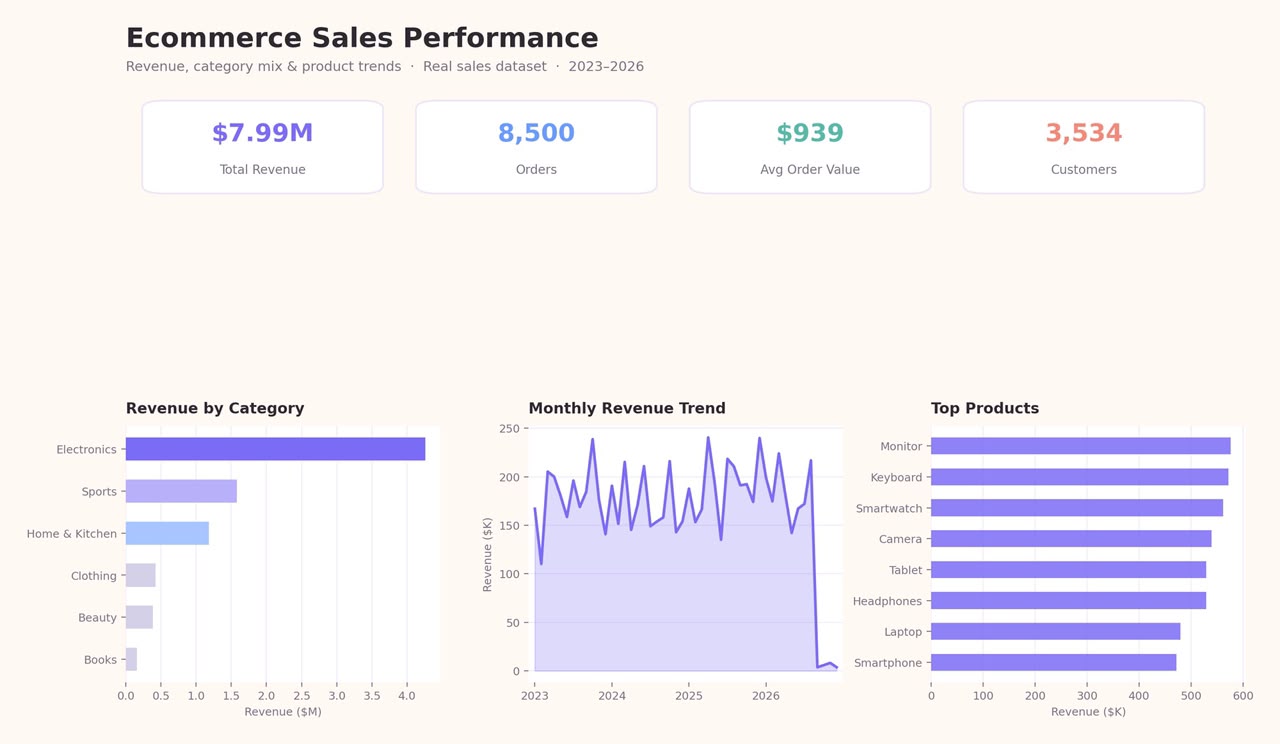The image size is (1280, 744).
Task: Click the Camera product bar
Action: 1071,539
